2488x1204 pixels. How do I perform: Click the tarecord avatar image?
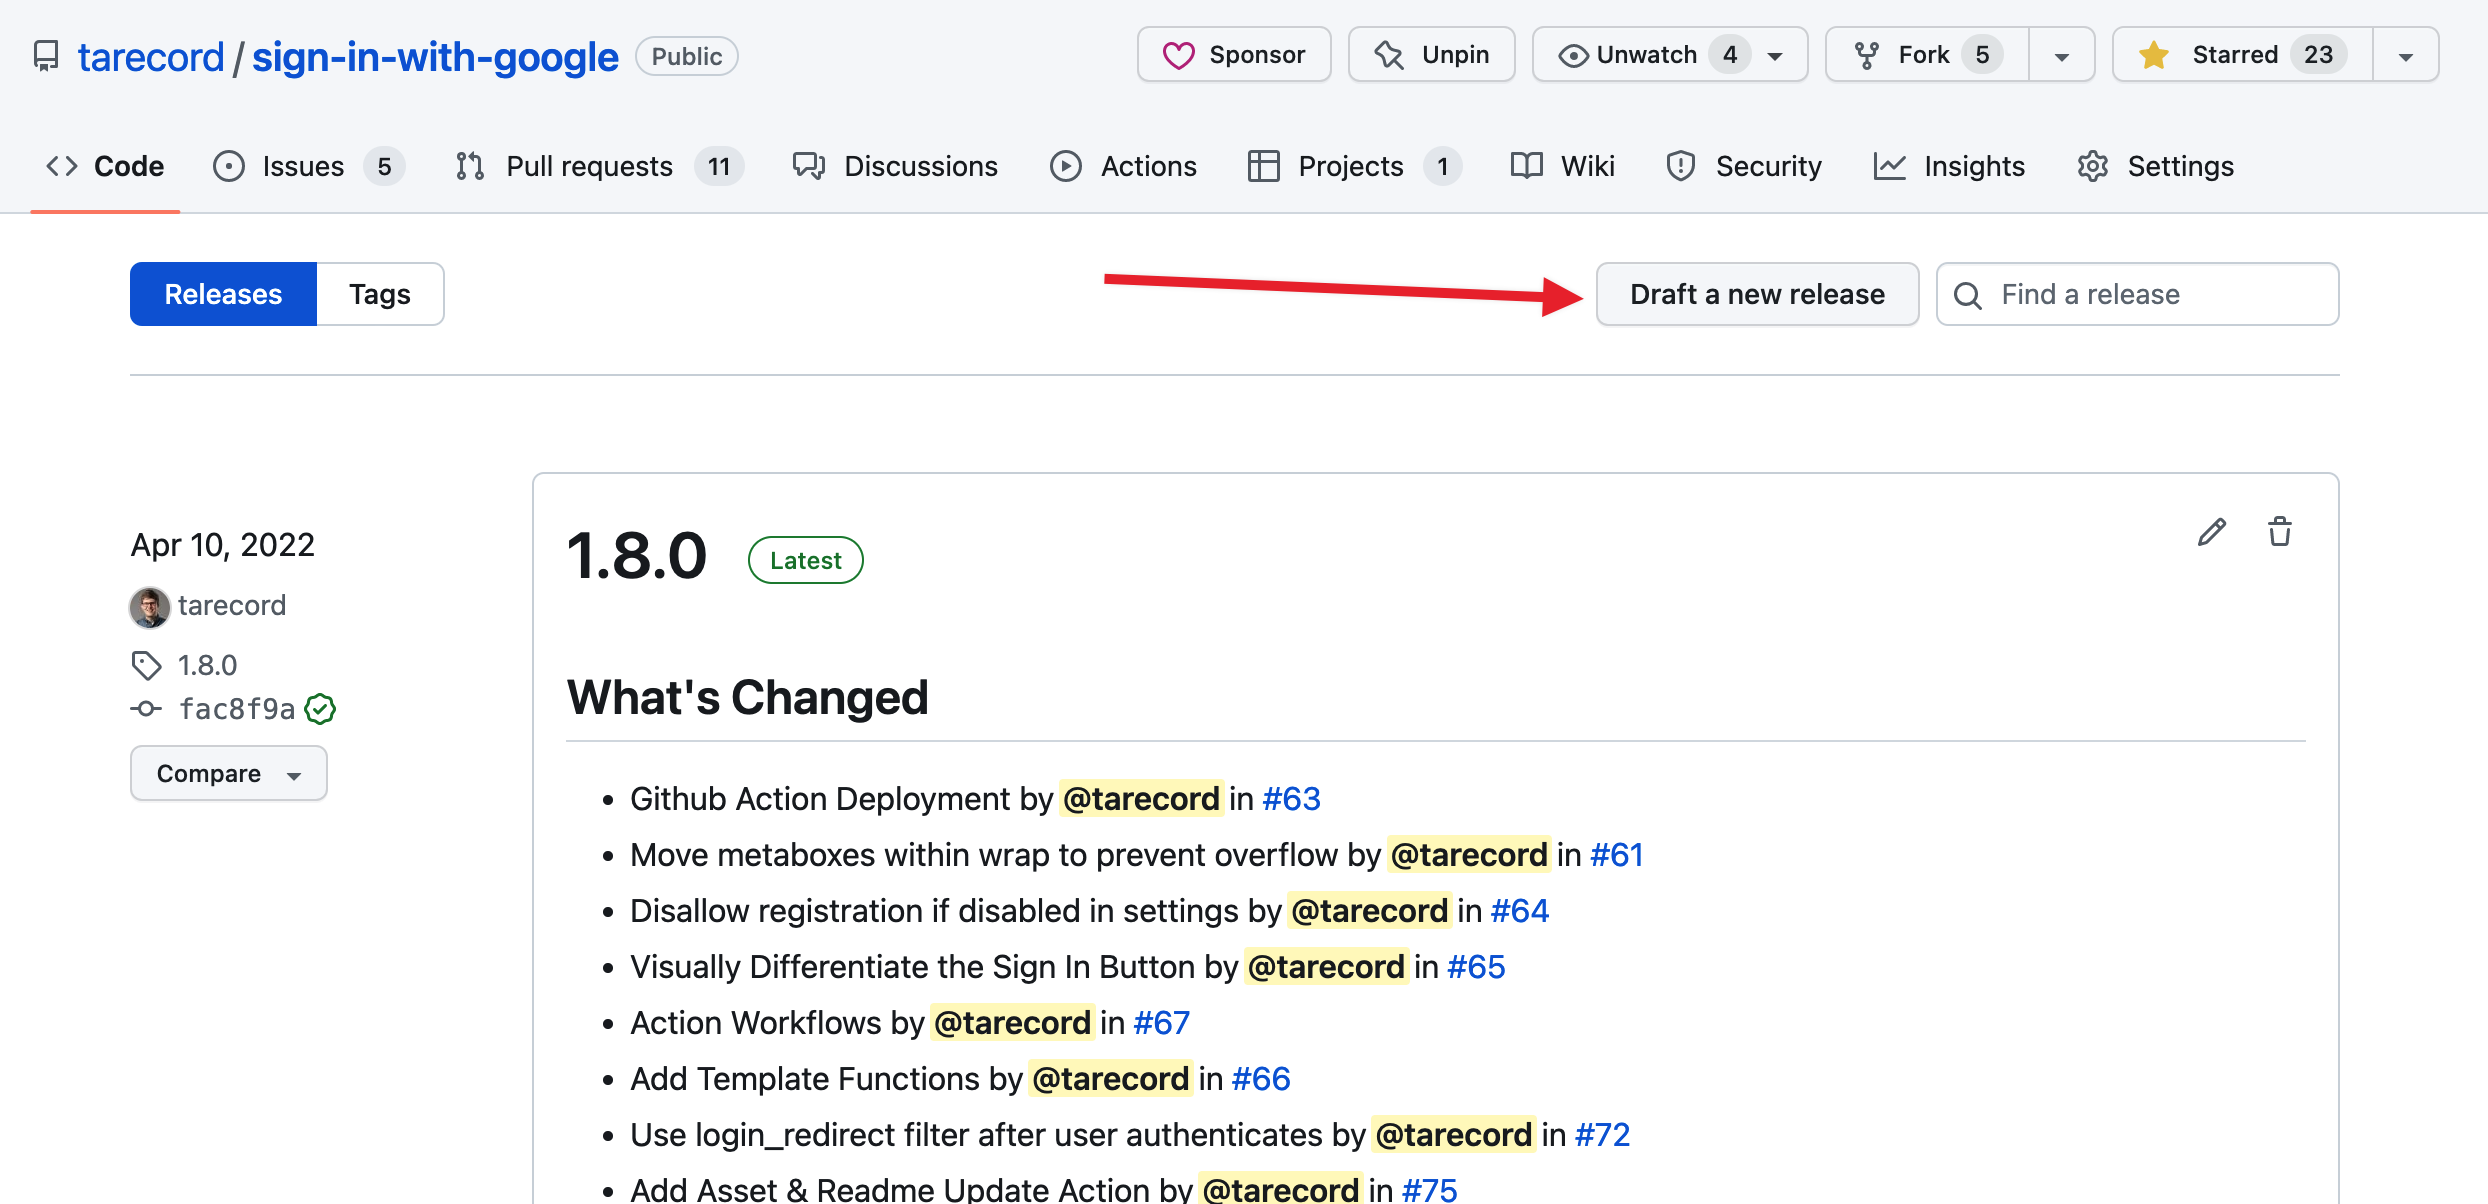pyautogui.click(x=149, y=606)
